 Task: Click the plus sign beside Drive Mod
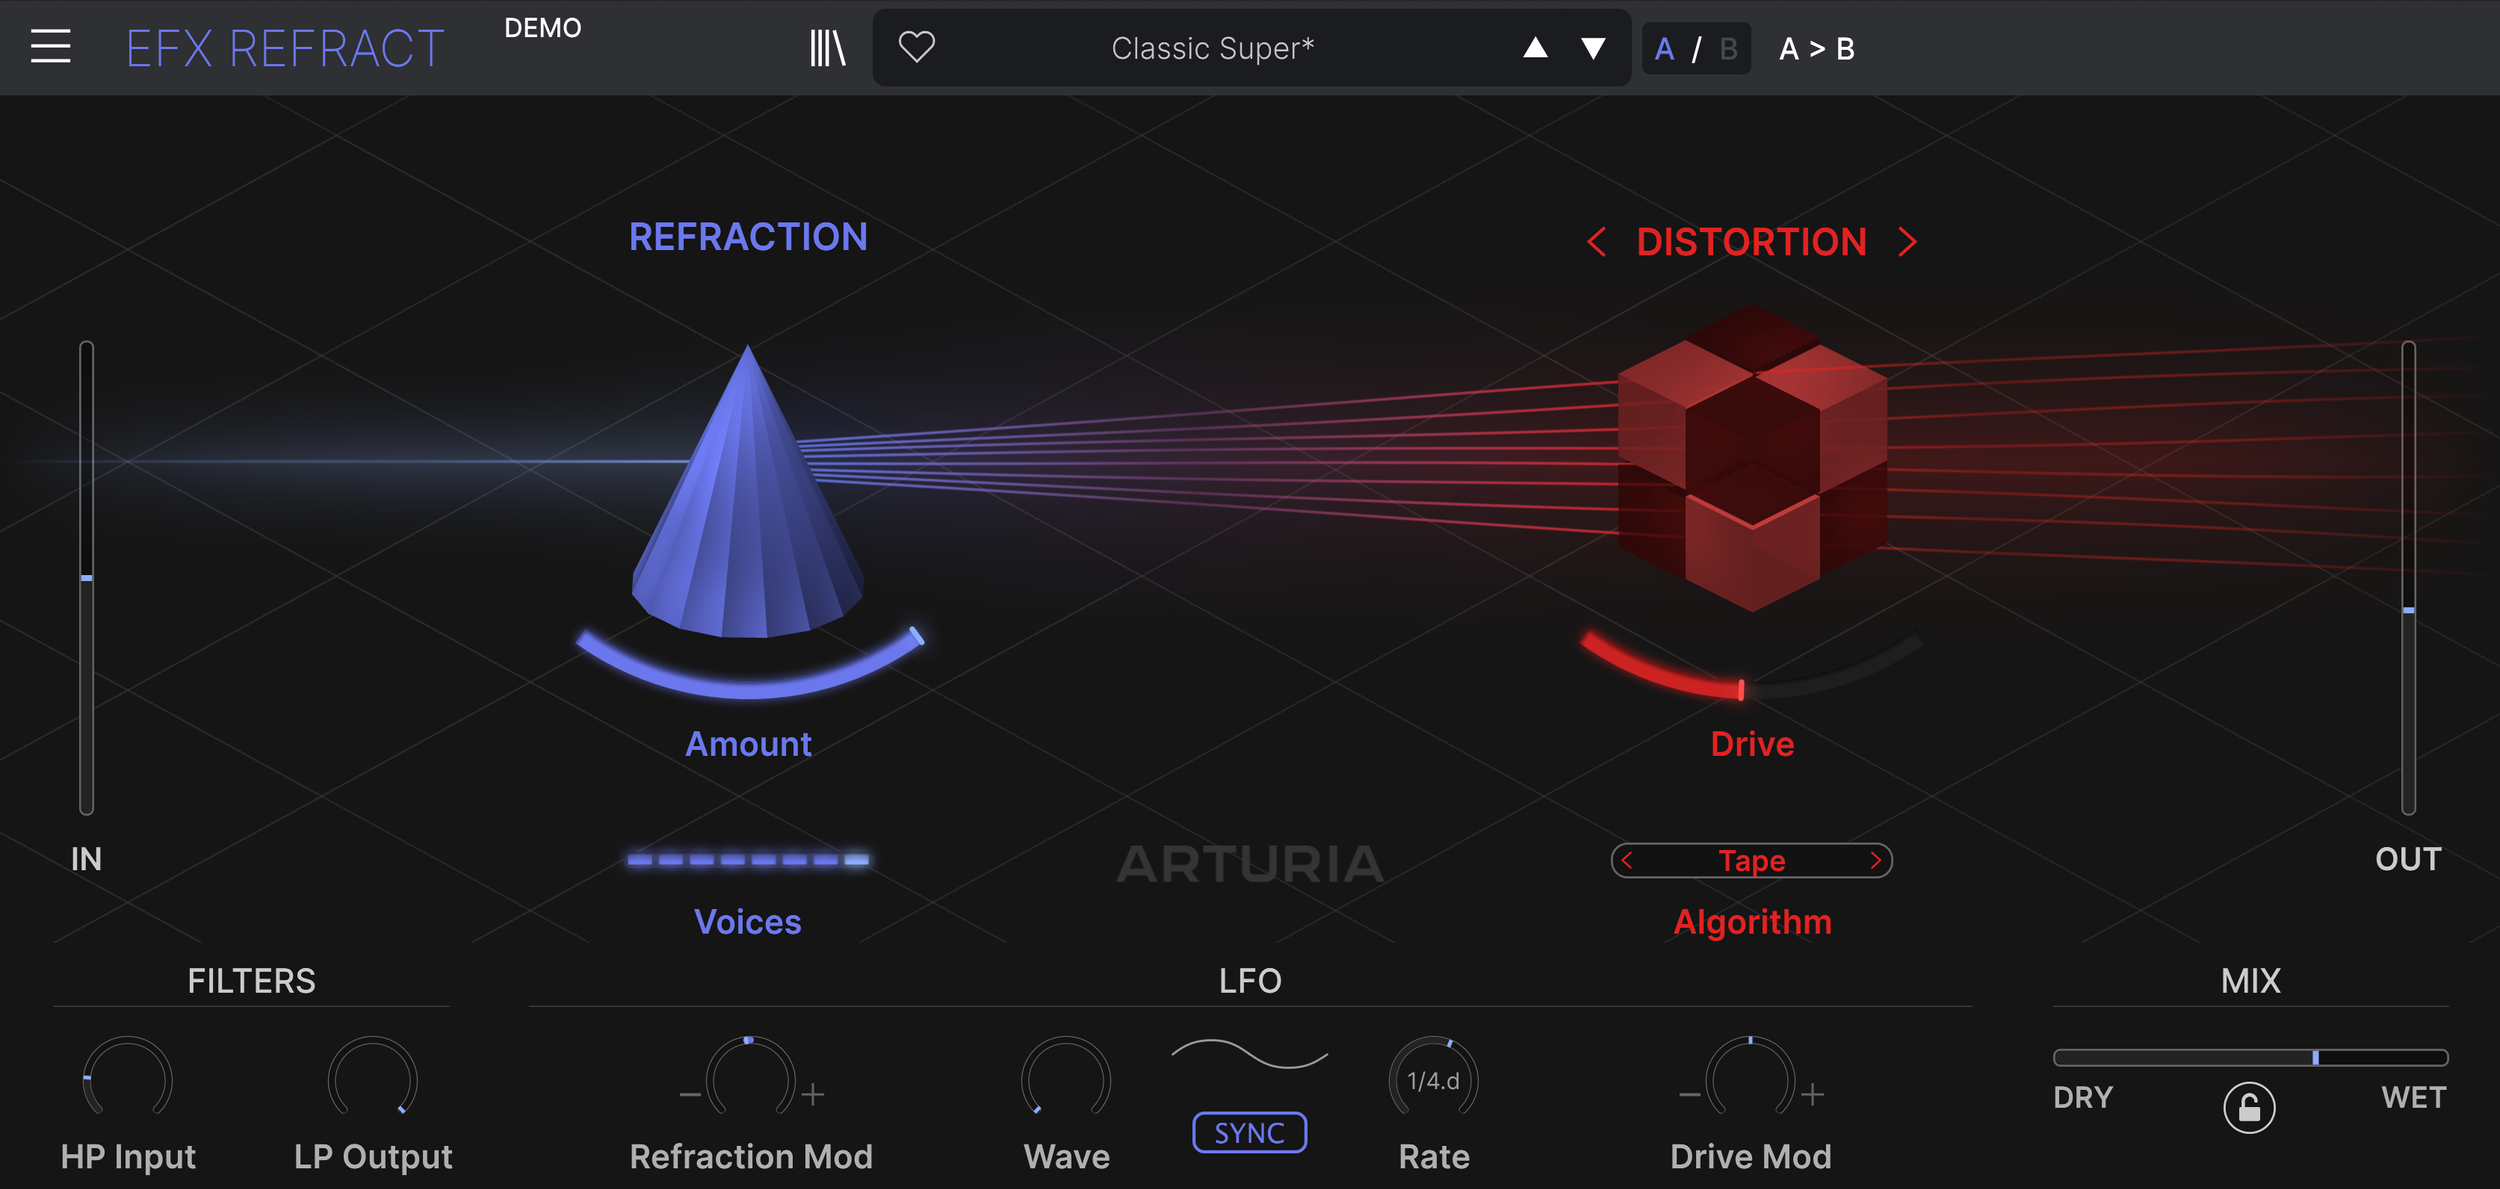pos(1813,1095)
